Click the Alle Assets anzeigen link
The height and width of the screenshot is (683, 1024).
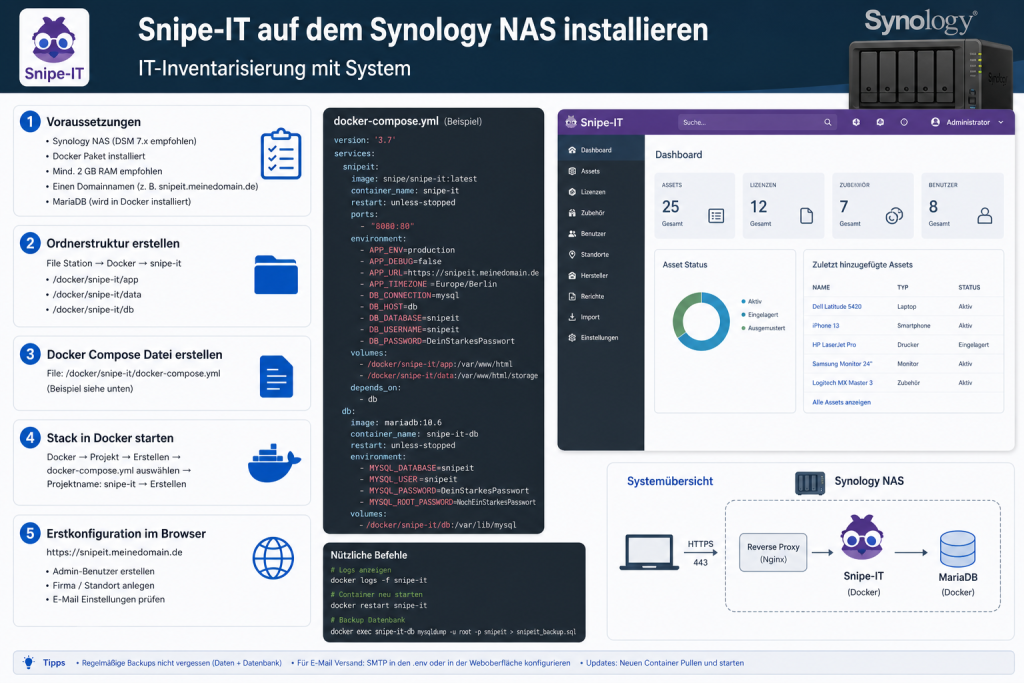841,402
